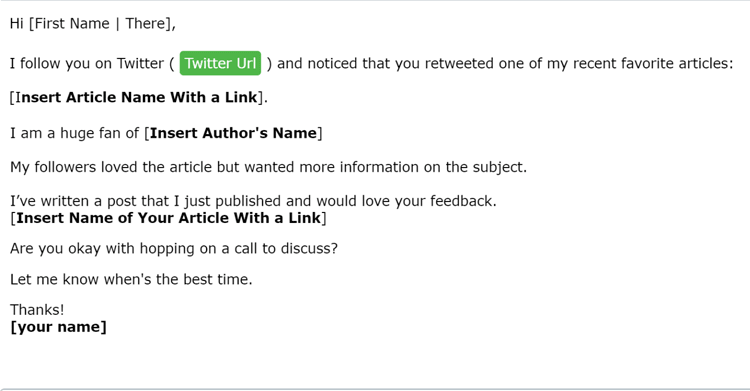Place cursor in "I follow you on Twitter" text

87,64
